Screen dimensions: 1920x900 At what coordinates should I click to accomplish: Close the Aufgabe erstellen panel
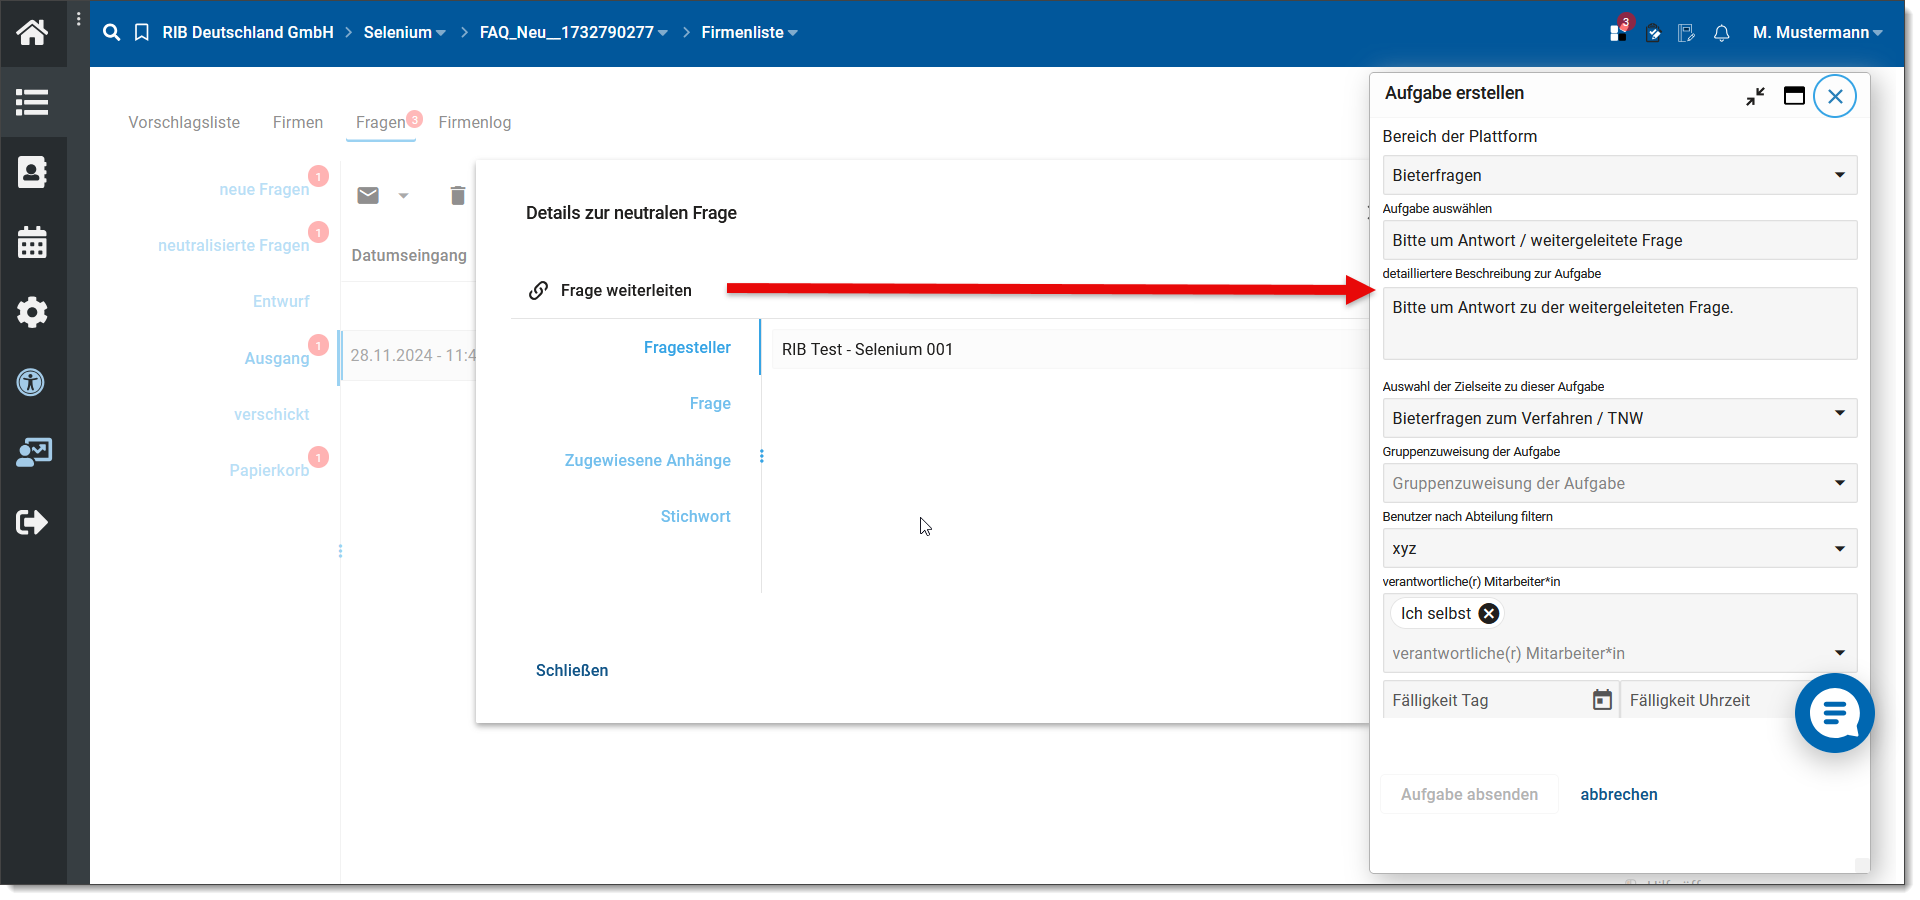click(1835, 96)
